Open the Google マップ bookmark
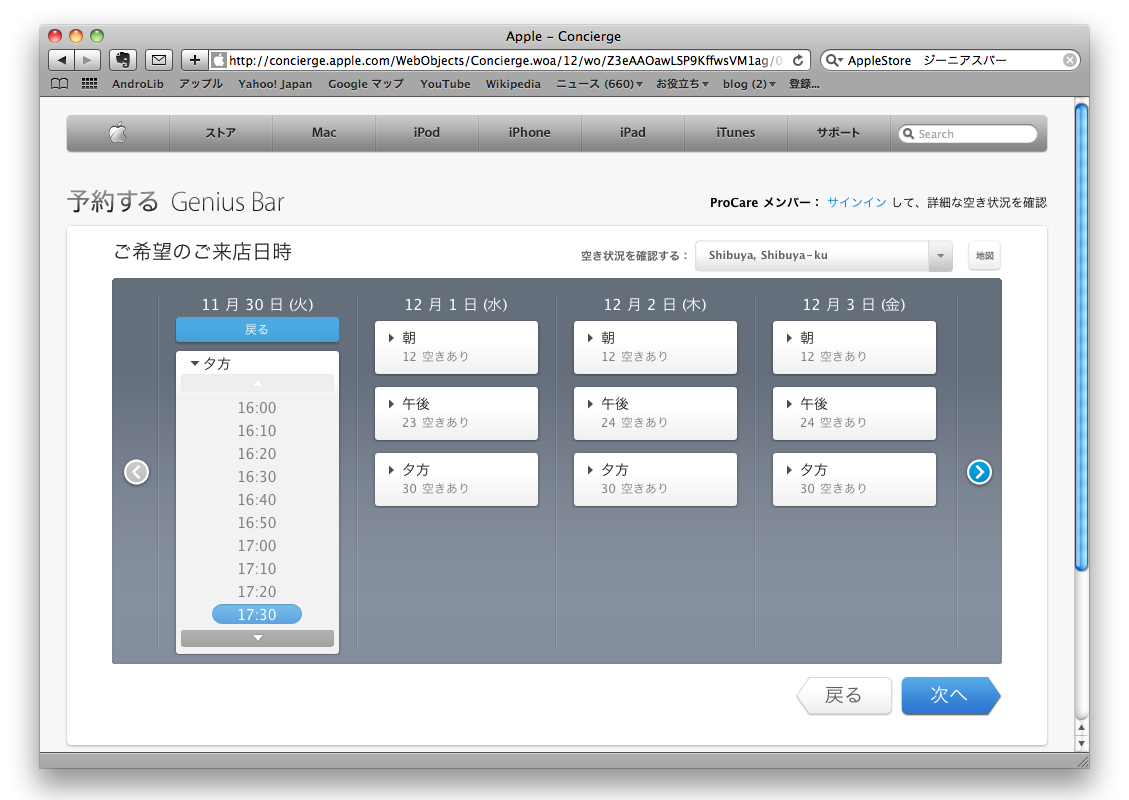This screenshot has width=1129, height=800. click(366, 84)
